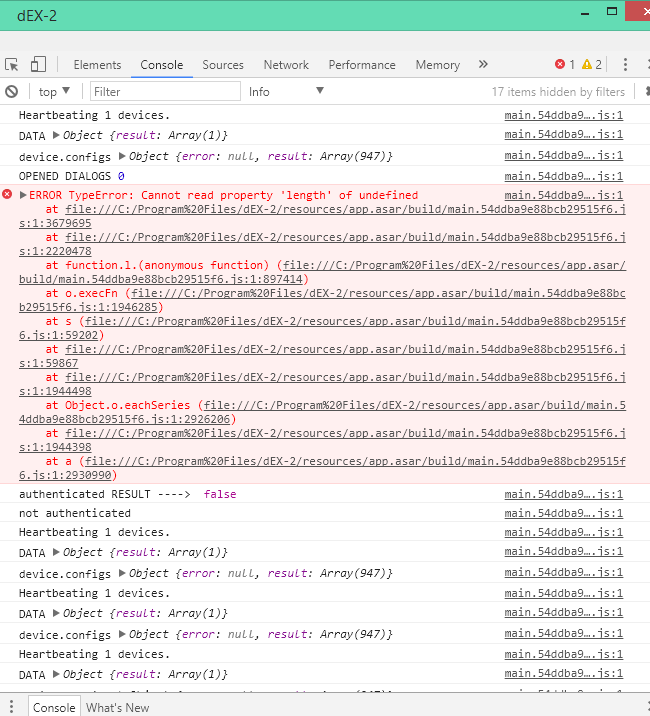The width and height of the screenshot is (650, 716).
Task: Switch to the Elements tab
Action: coord(97,64)
